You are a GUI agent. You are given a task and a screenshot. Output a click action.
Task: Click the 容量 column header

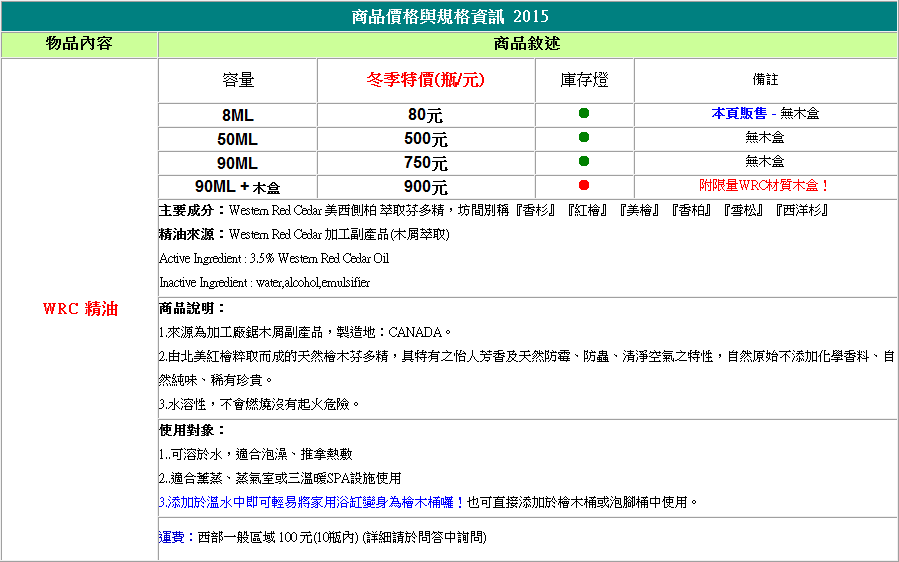coord(237,80)
